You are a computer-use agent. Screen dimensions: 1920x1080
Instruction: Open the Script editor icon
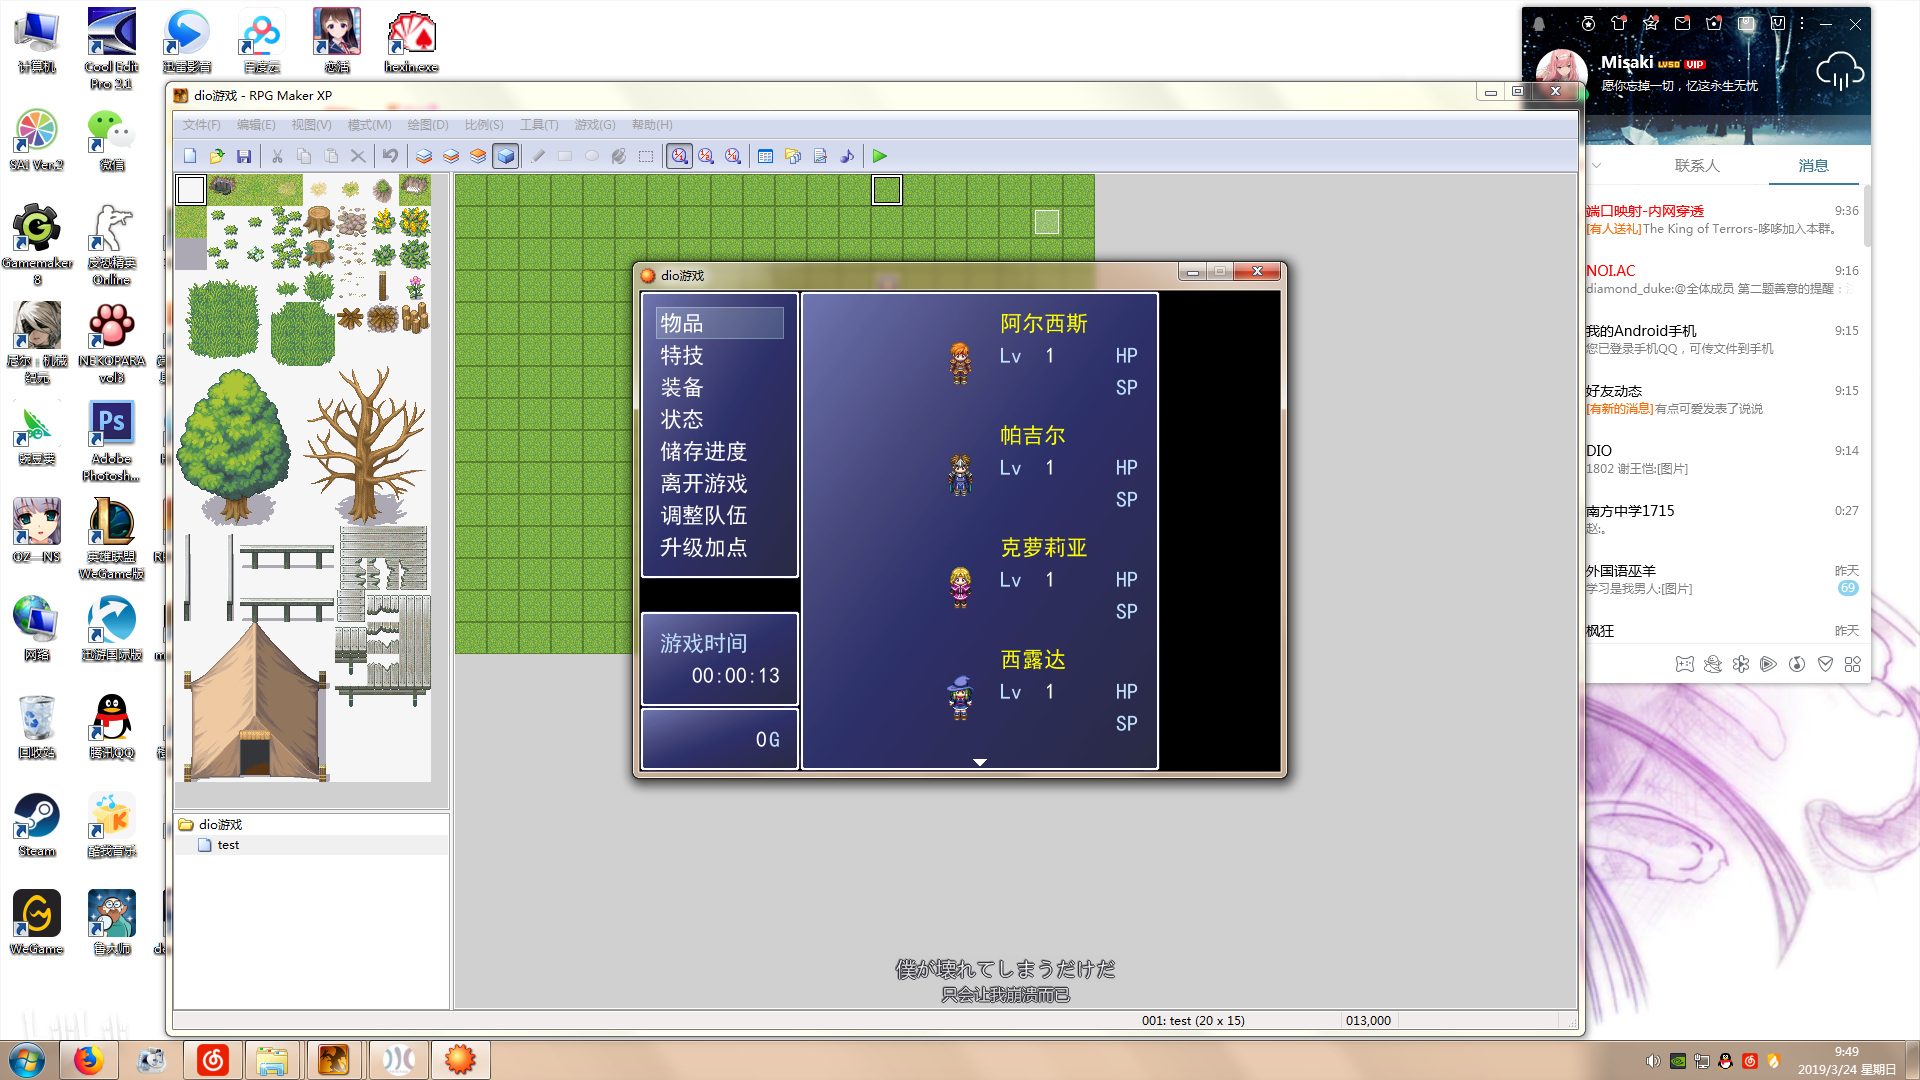coord(820,156)
